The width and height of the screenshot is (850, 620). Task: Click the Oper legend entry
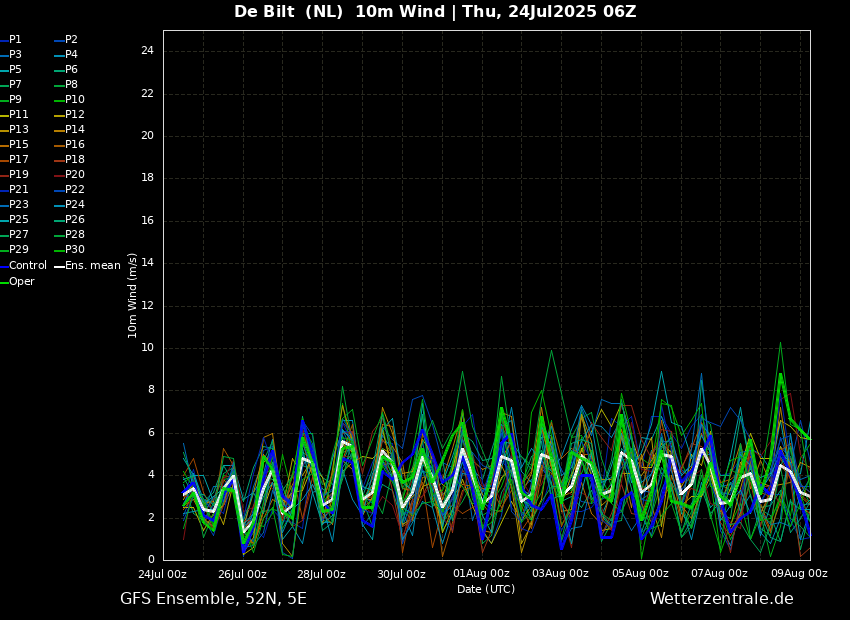pyautogui.click(x=21, y=282)
